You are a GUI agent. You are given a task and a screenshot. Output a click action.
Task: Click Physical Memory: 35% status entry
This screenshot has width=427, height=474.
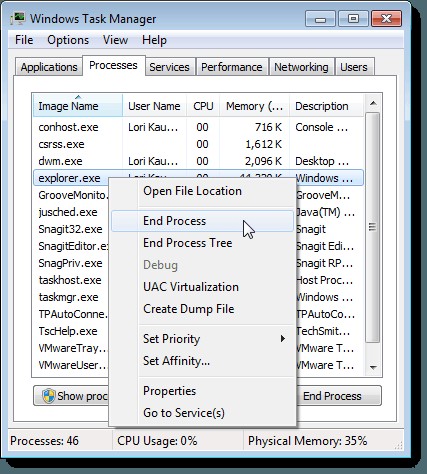307,441
